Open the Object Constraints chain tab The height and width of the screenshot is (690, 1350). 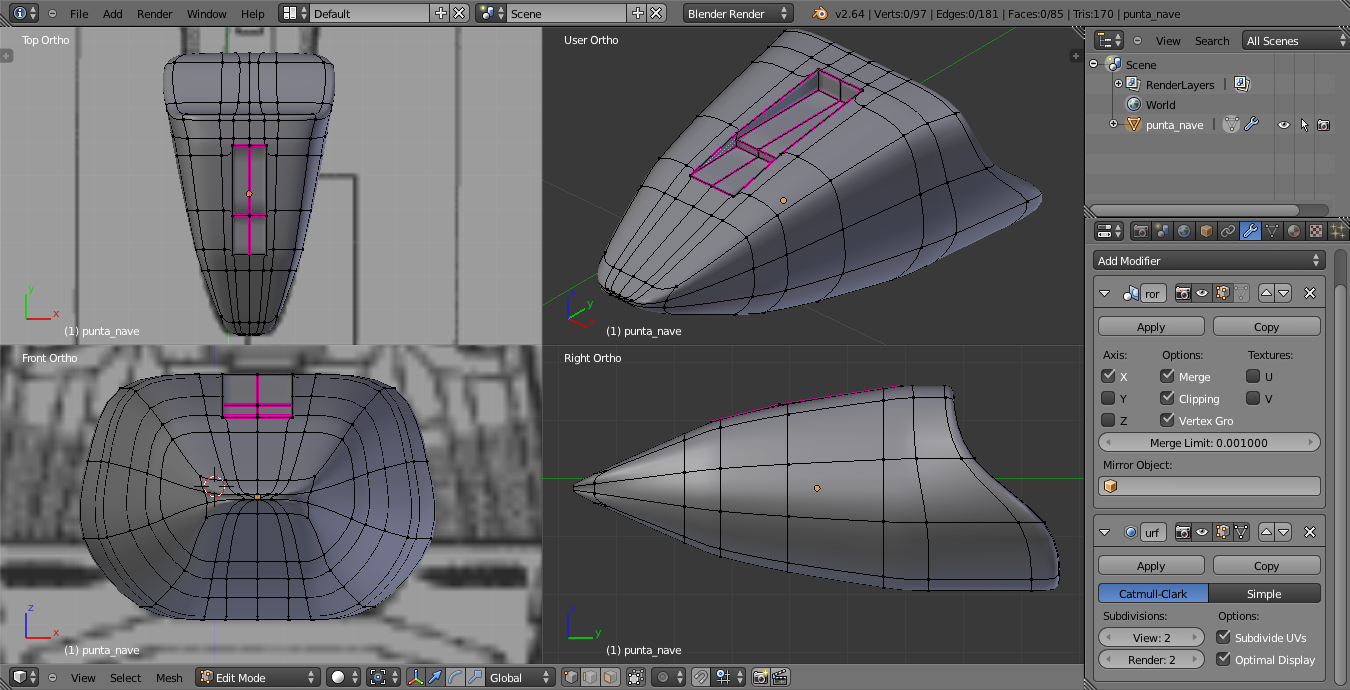point(1228,231)
